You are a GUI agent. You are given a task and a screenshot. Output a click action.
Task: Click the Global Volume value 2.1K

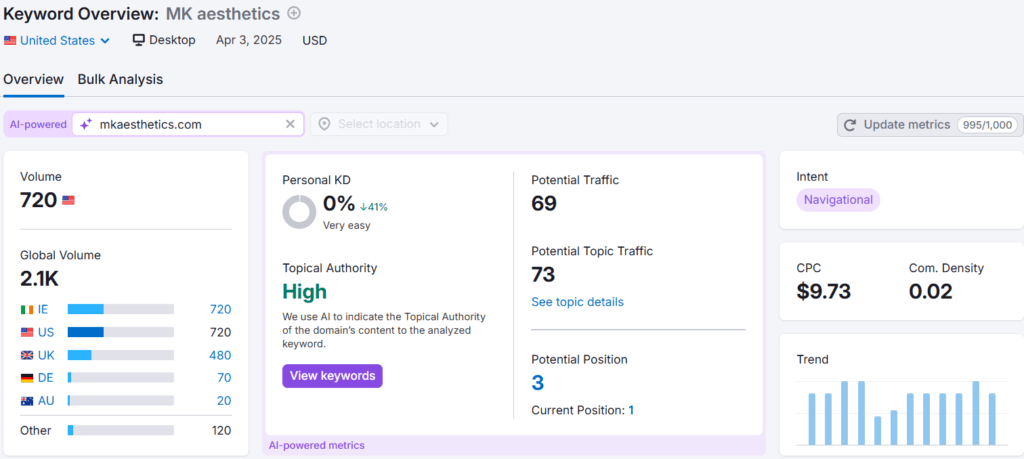coord(39,279)
